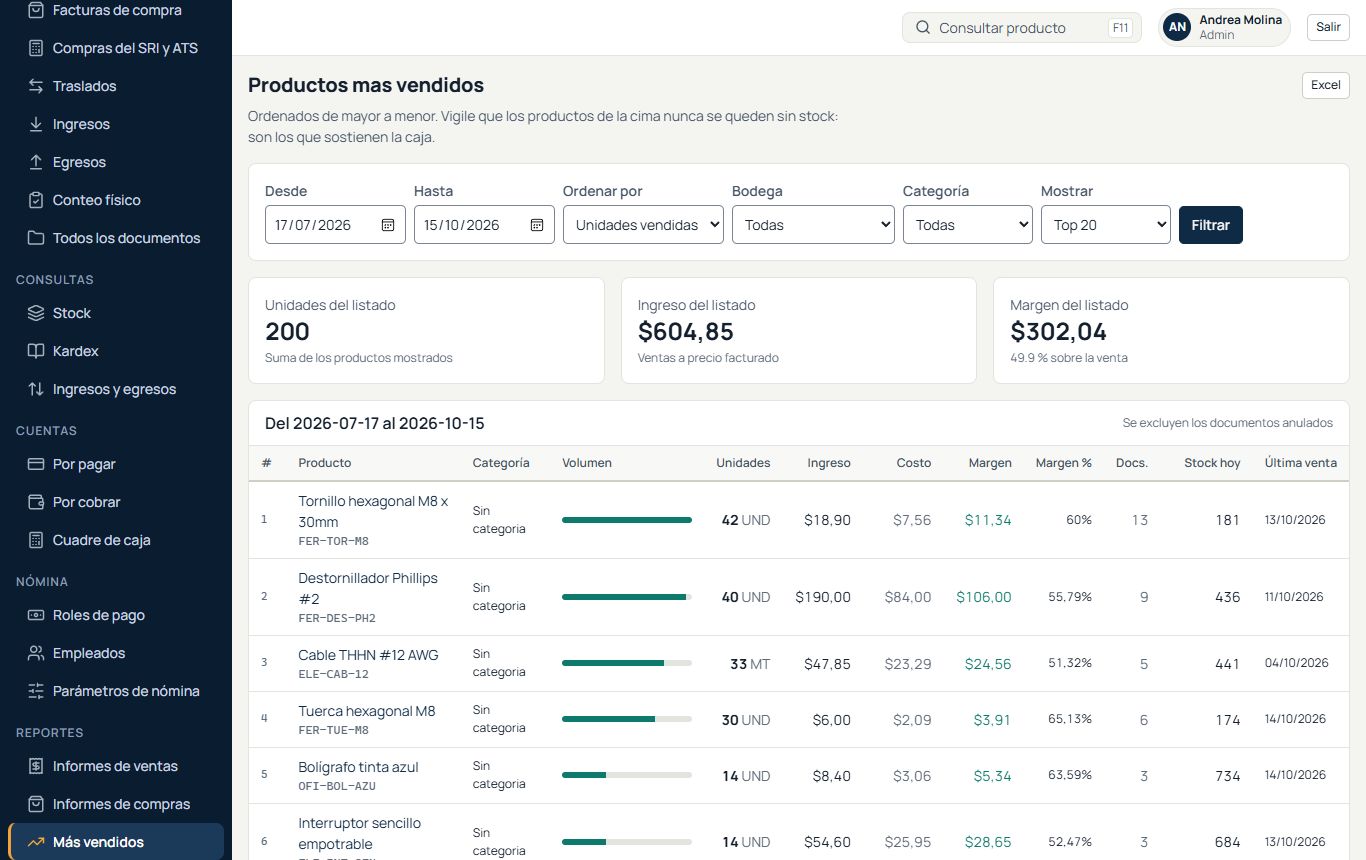This screenshot has width=1366, height=860.
Task: Click the Kardex book icon
Action: pyautogui.click(x=36, y=351)
